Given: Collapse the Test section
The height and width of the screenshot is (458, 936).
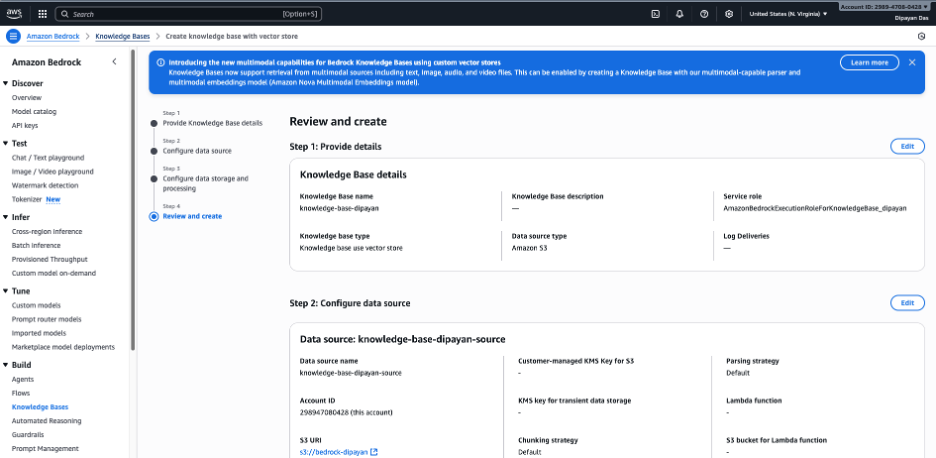Looking at the screenshot, I should [6, 143].
